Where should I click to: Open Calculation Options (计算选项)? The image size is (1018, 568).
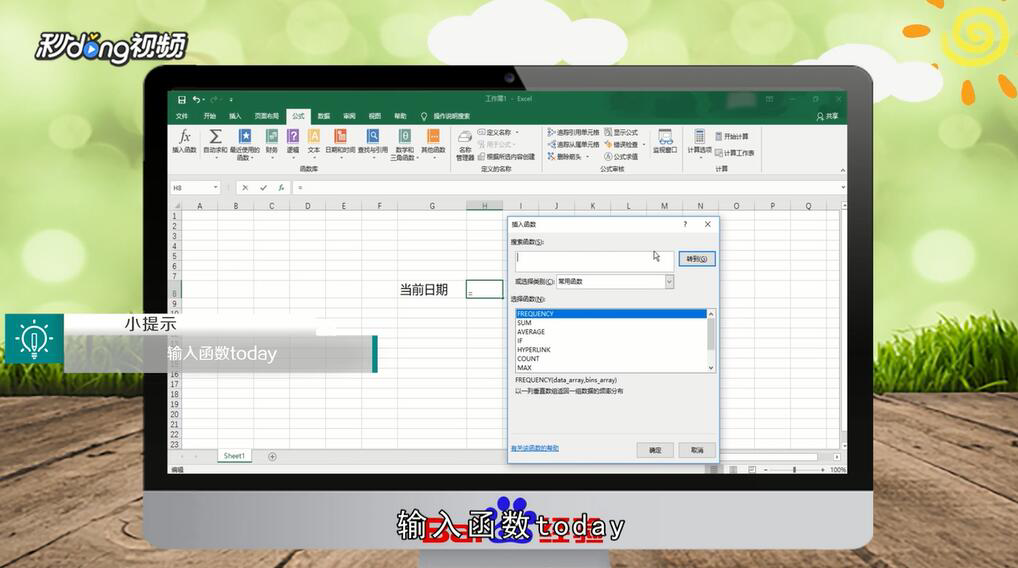699,143
